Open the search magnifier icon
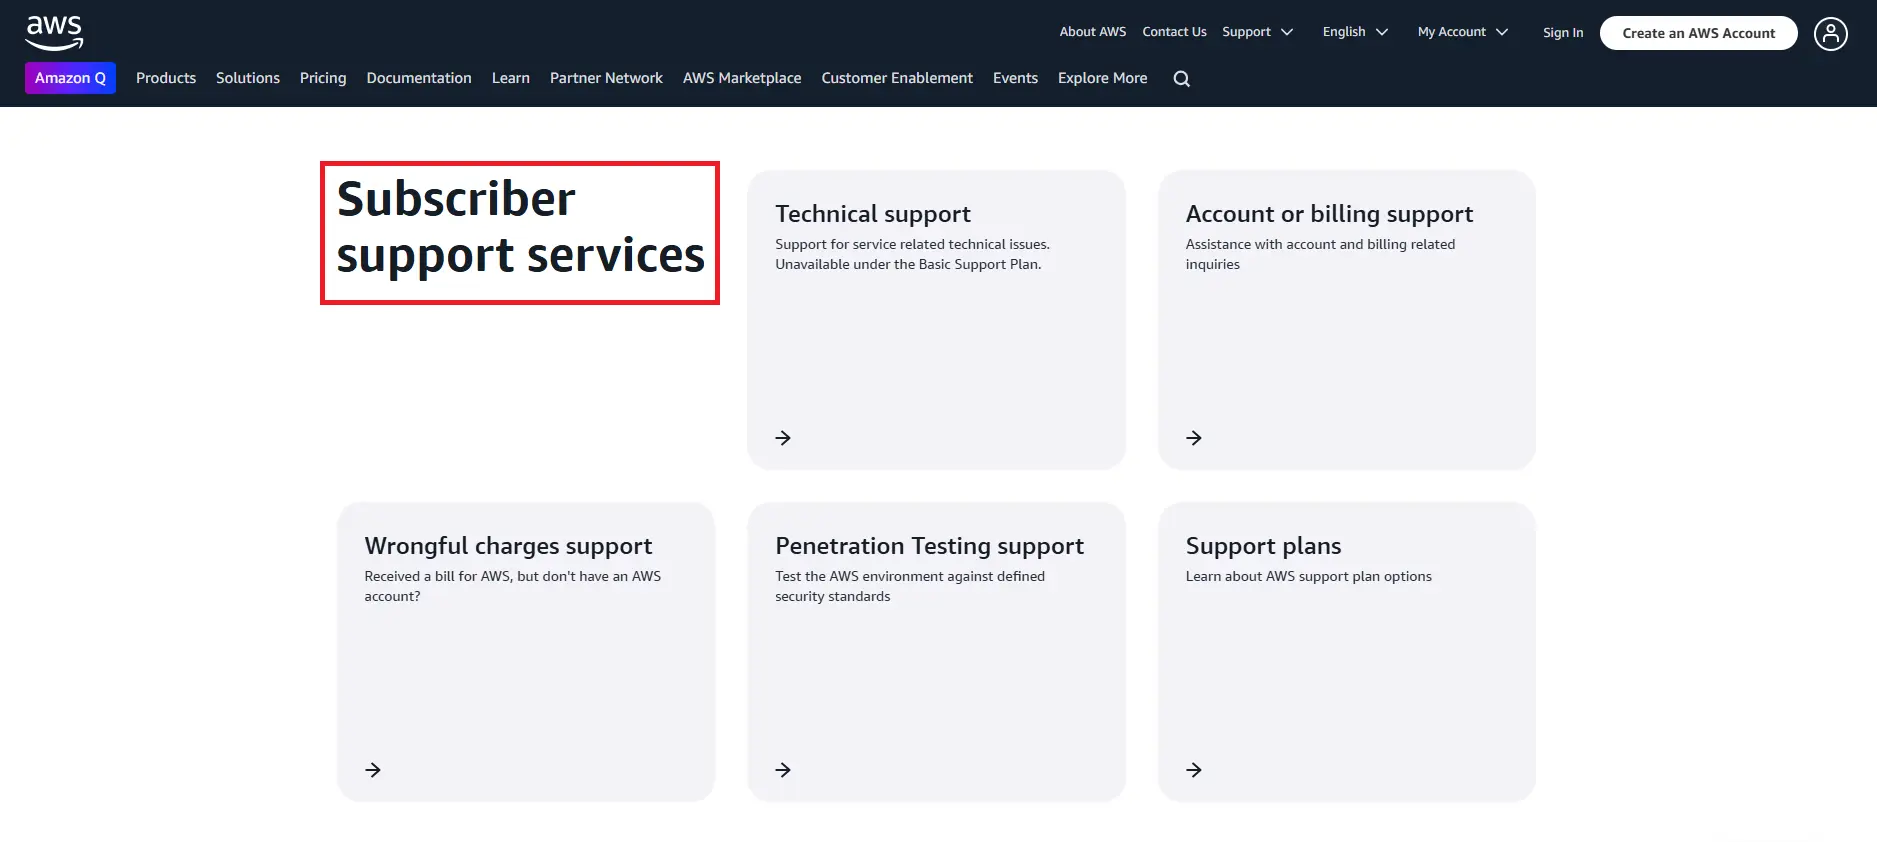 tap(1181, 79)
